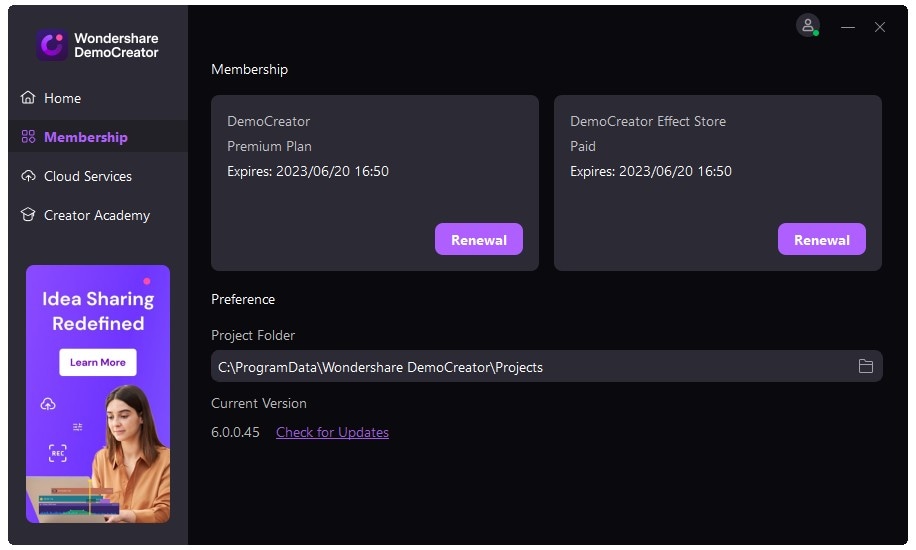Close the DemoCreator window
The height and width of the screenshot is (550, 916).
(880, 28)
